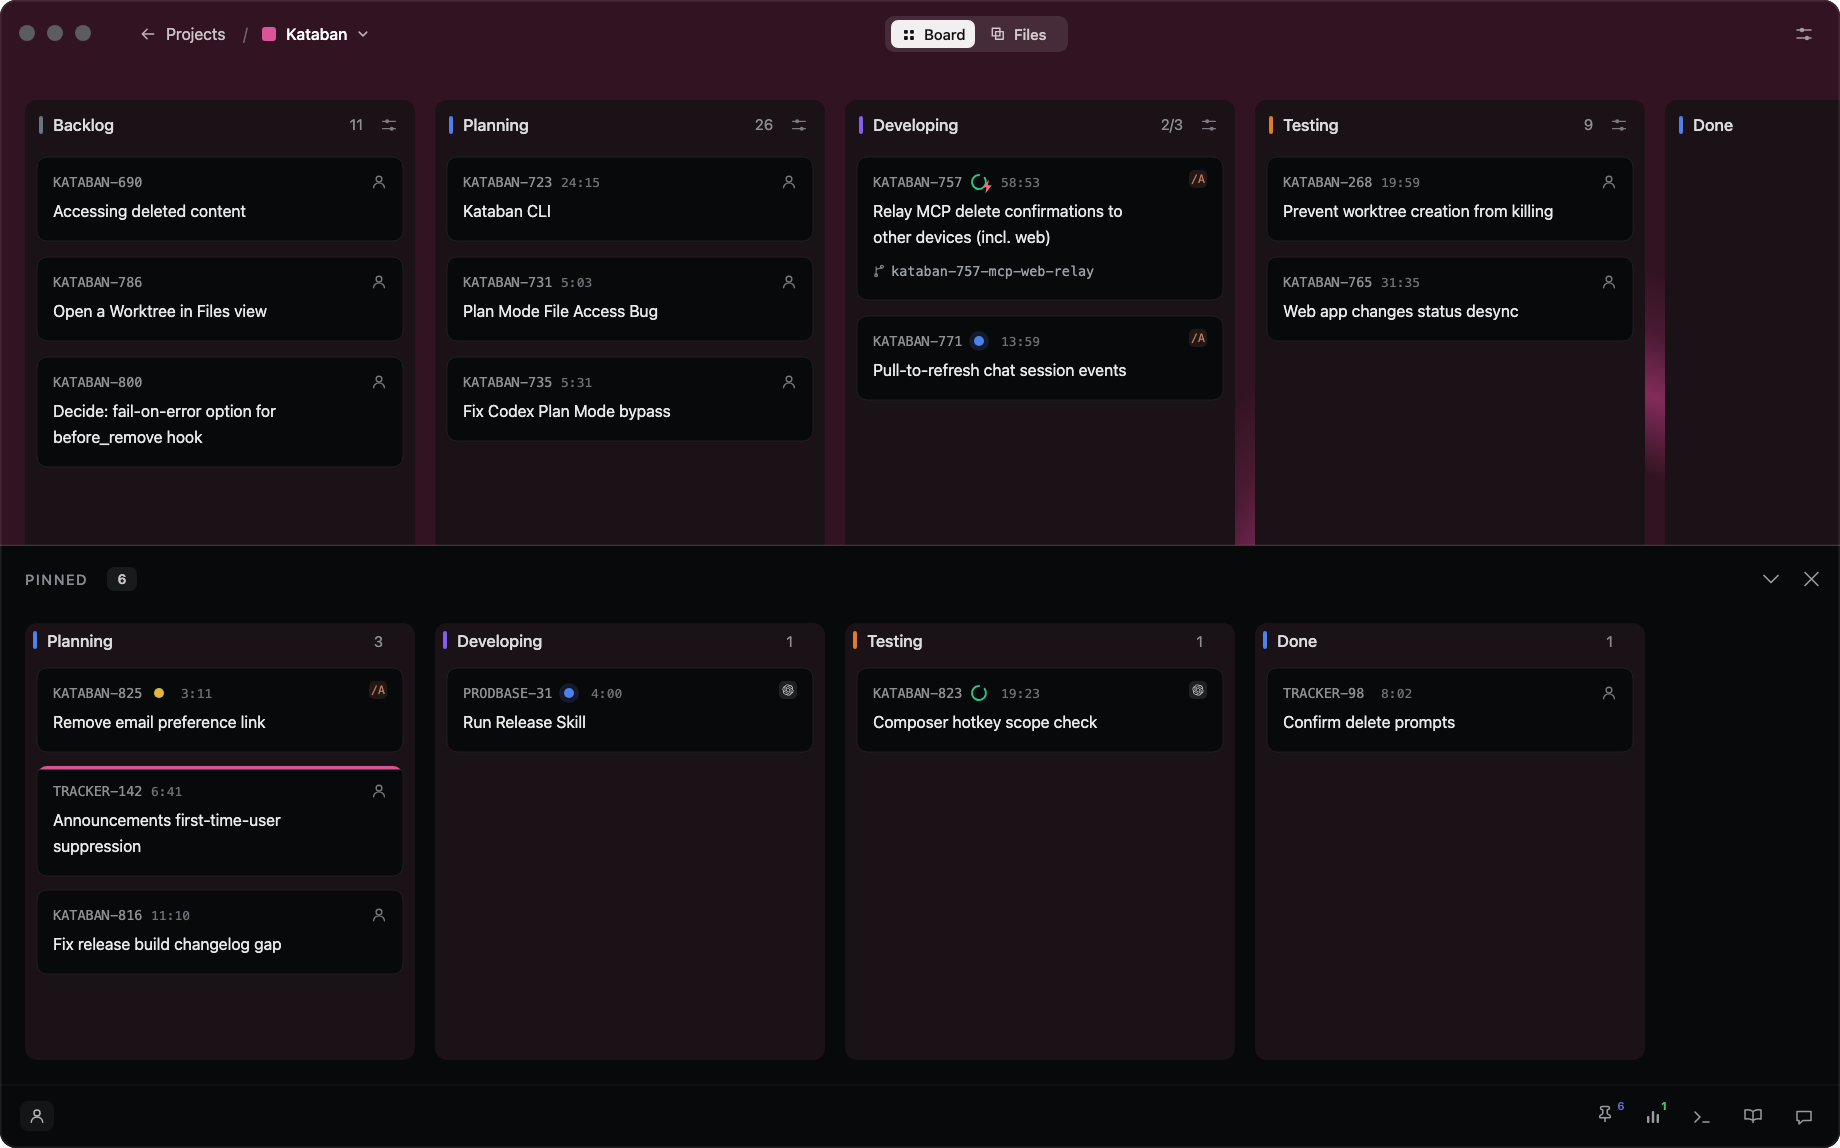Screen dimensions: 1840x1148
Task: Click the agent icon on PRODBASE-31 card
Action: click(788, 690)
